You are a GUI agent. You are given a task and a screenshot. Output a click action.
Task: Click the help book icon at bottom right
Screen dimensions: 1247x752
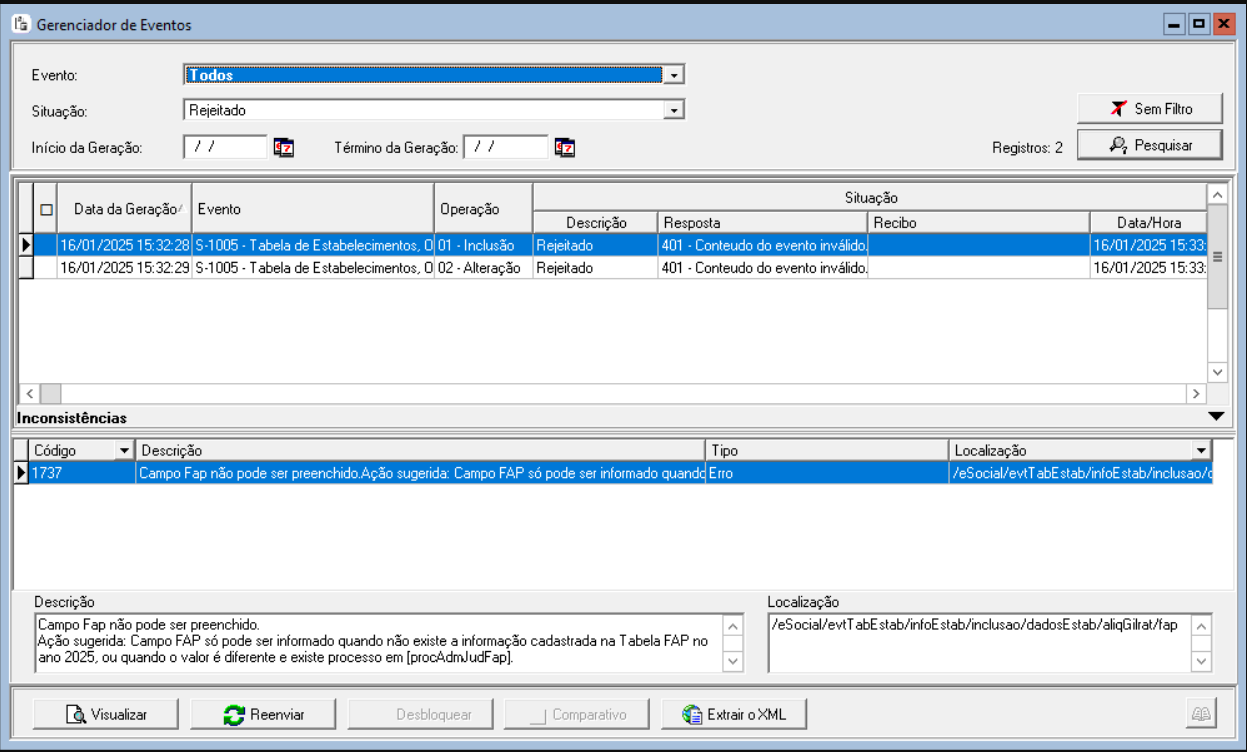pos(1200,714)
